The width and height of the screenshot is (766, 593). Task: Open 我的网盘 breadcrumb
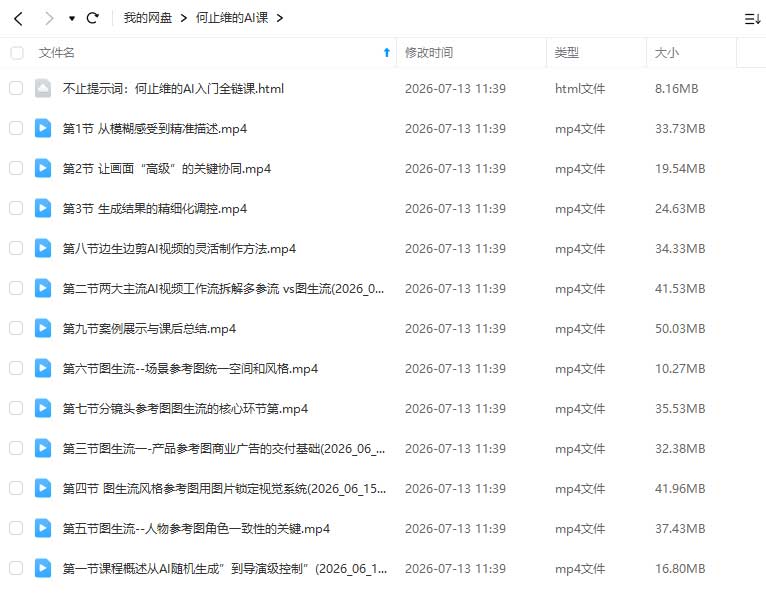(x=148, y=18)
